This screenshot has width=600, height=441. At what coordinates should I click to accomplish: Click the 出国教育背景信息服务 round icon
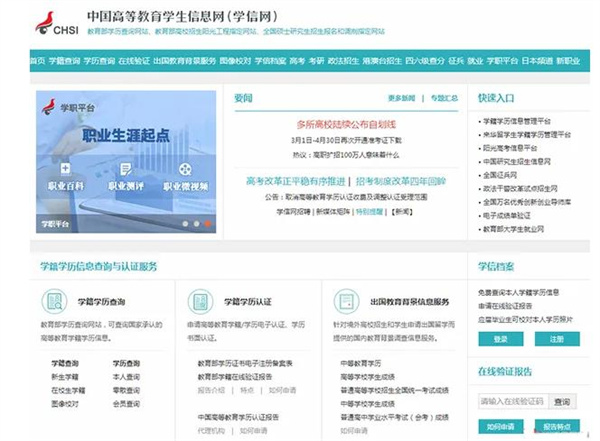coord(346,301)
